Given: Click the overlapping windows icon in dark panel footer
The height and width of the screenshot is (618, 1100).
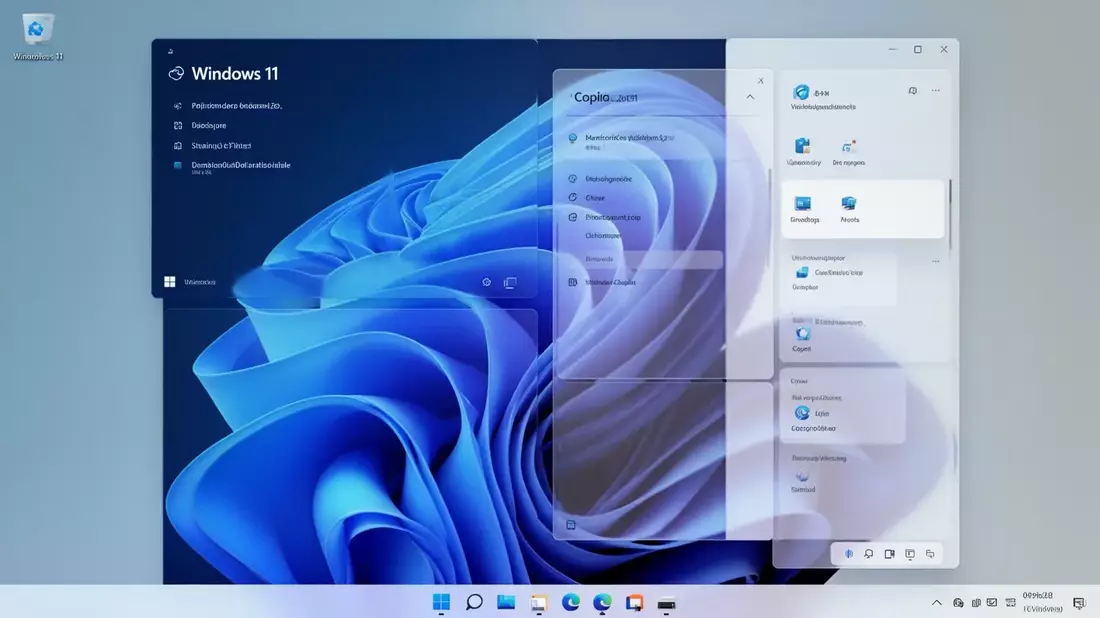Looking at the screenshot, I should [x=510, y=283].
